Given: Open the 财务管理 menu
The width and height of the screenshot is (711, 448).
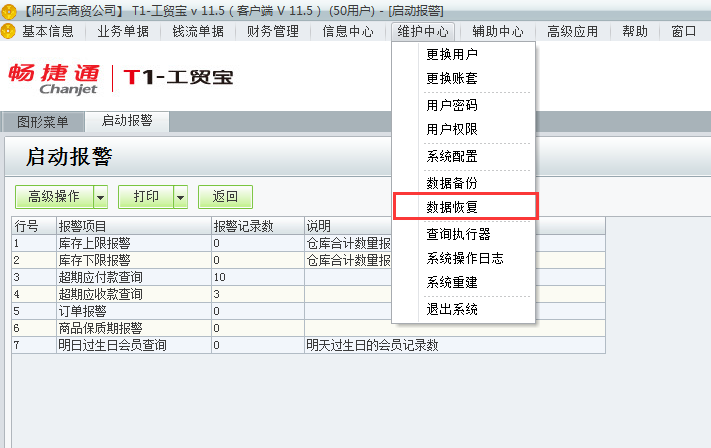Looking at the screenshot, I should 272,31.
